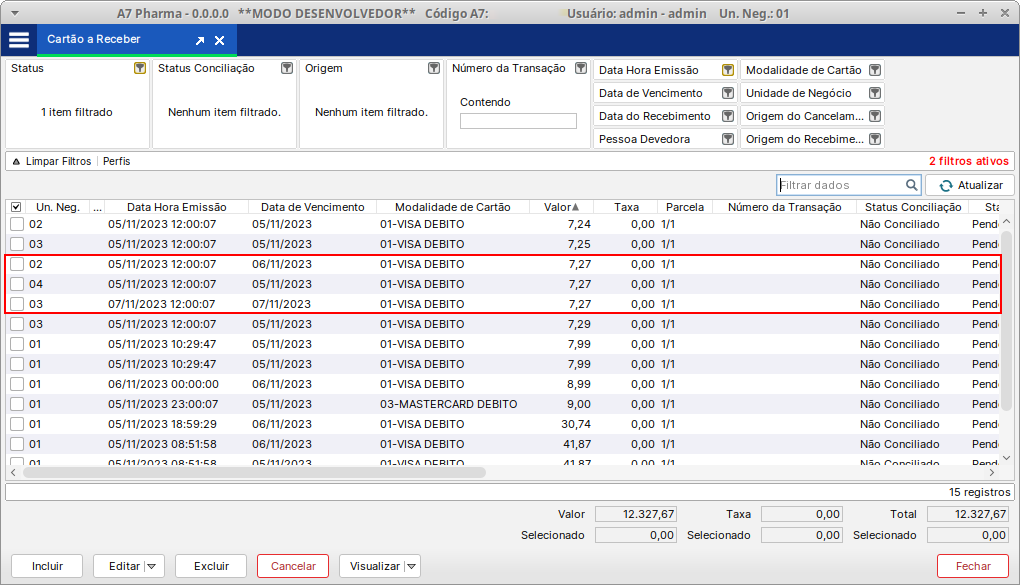
Task: Click the search magnifier icon
Action: click(x=911, y=185)
